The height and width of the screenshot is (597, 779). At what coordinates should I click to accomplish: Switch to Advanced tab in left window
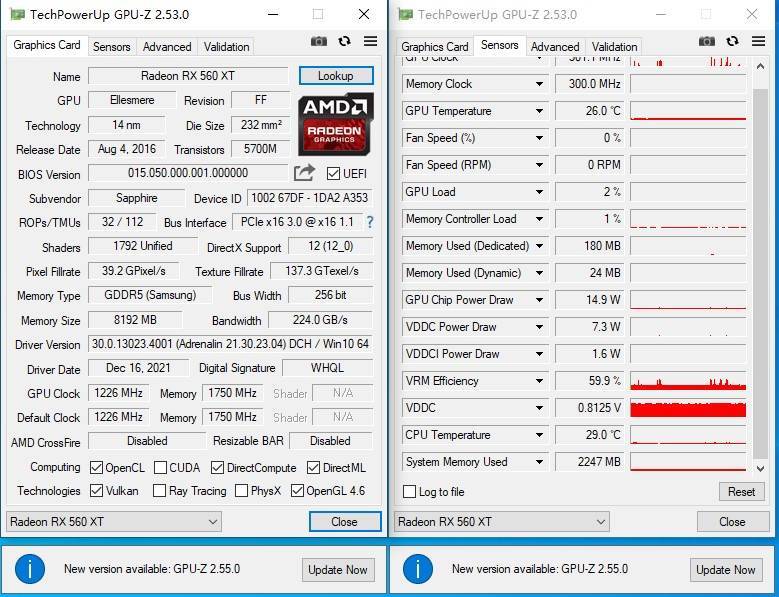[x=167, y=47]
